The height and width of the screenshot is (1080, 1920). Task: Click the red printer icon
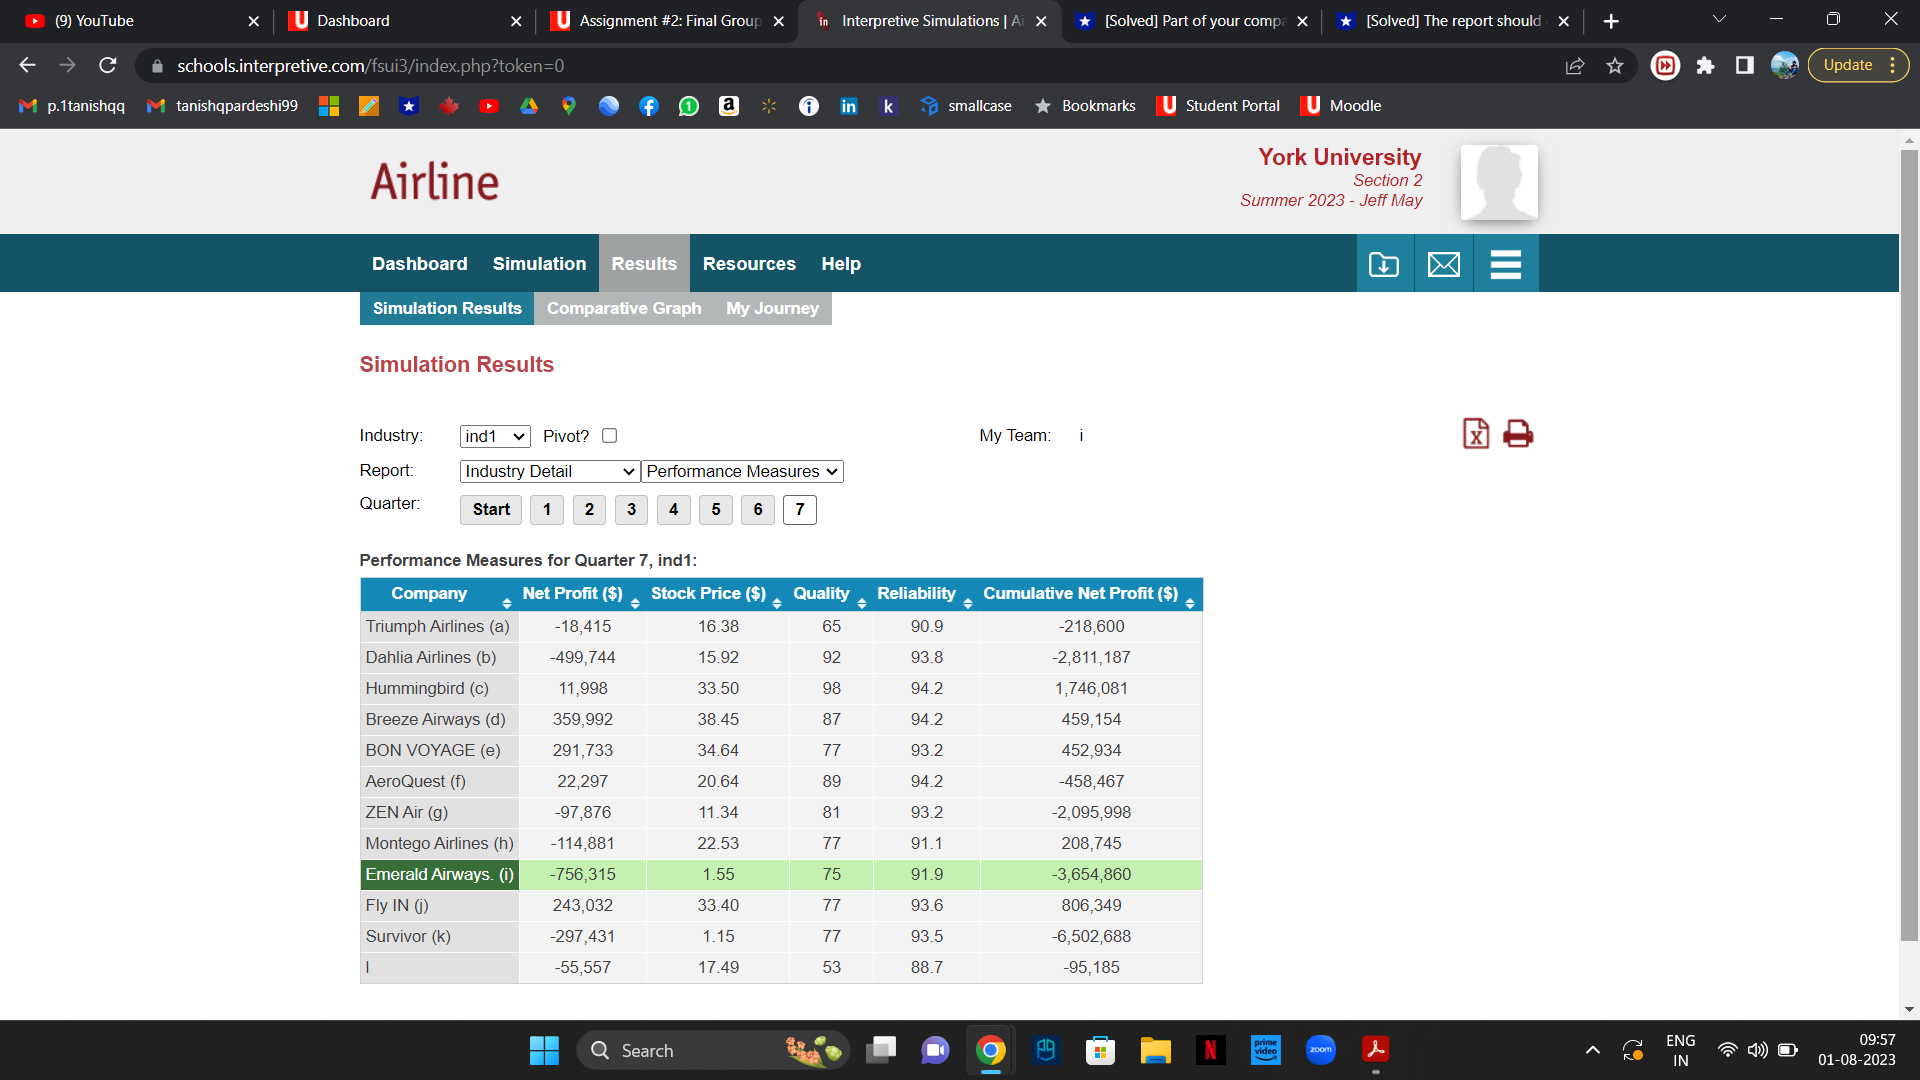(x=1518, y=434)
